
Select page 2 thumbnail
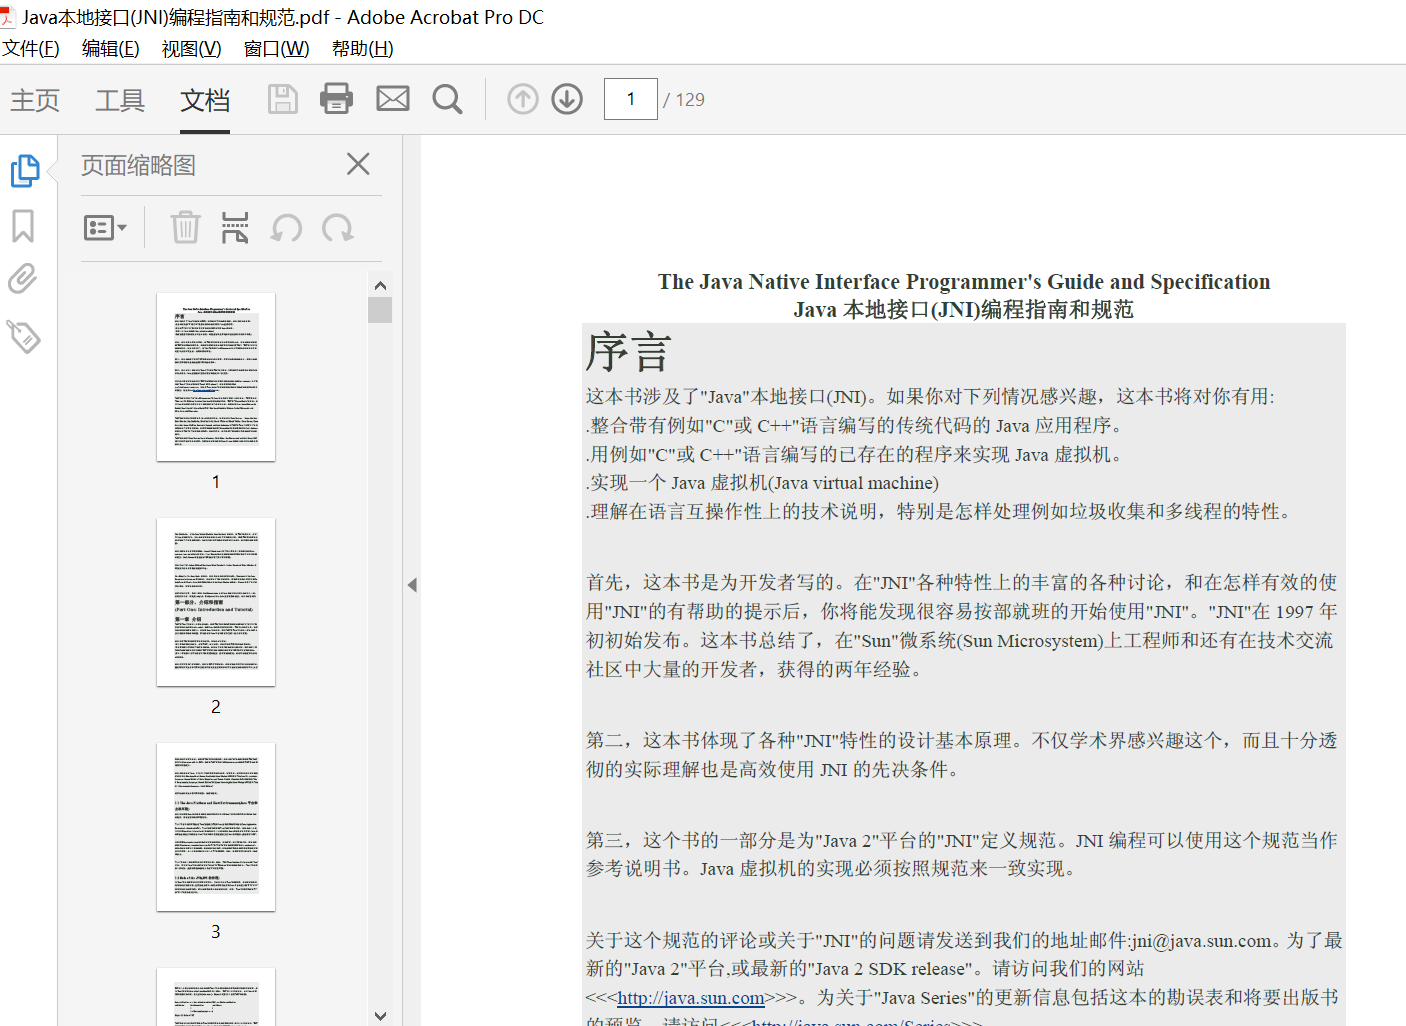pos(216,602)
